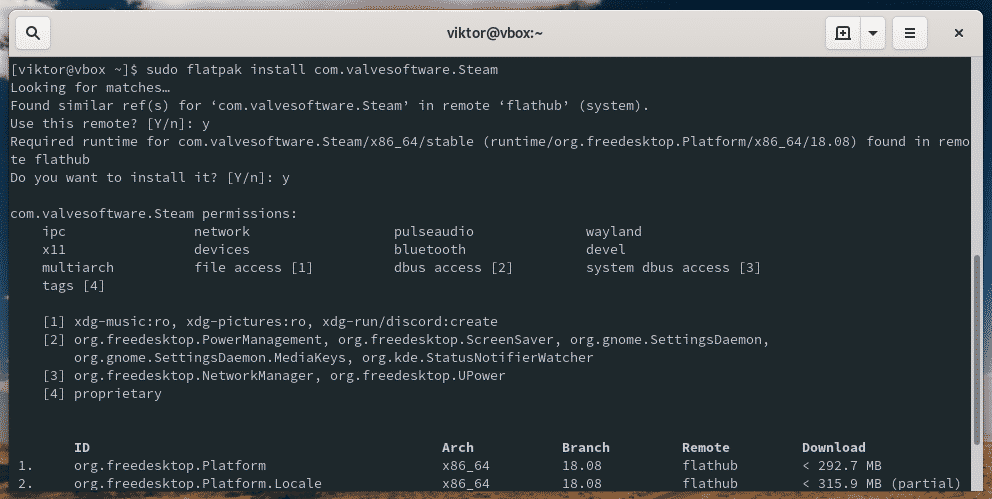
Task: Open the terminal search tool
Action: 33,33
